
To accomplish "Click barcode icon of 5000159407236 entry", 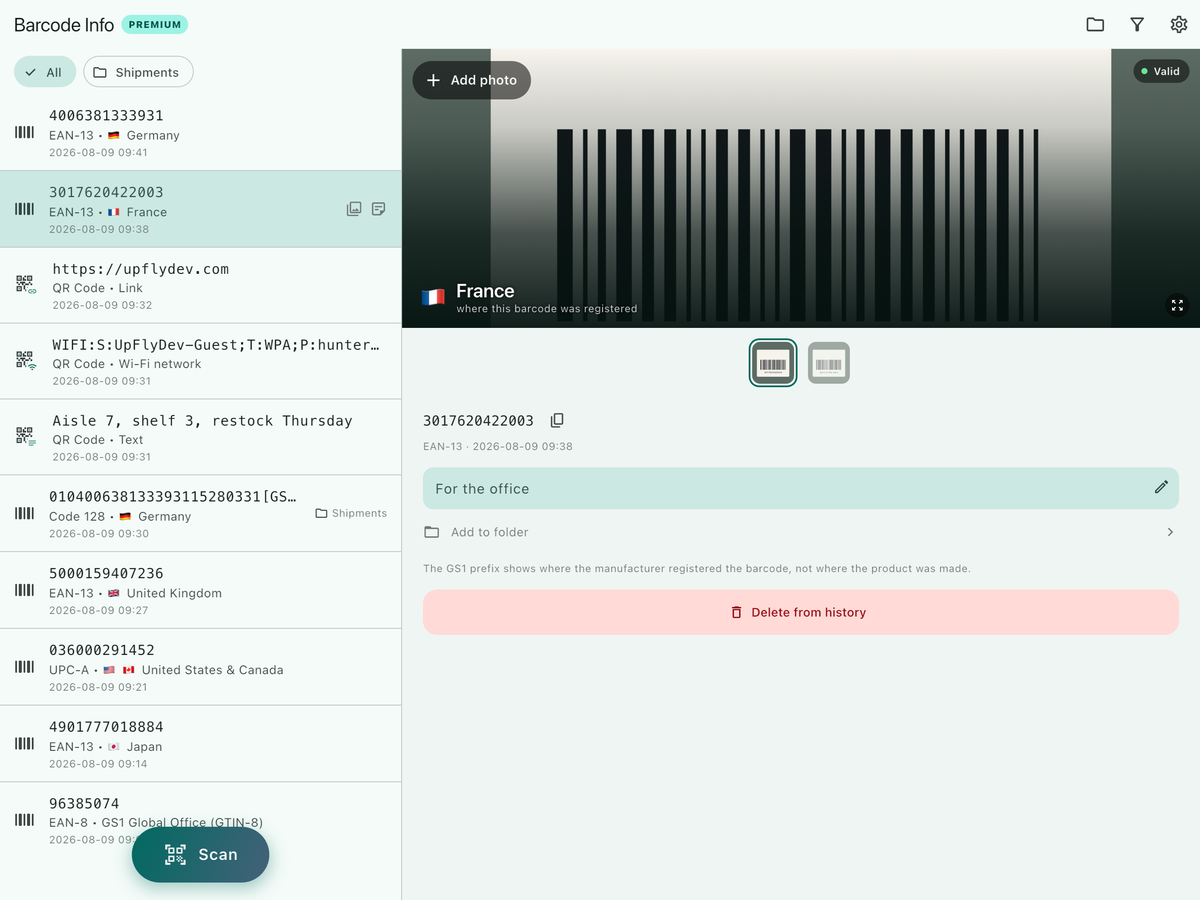I will click(24, 590).
